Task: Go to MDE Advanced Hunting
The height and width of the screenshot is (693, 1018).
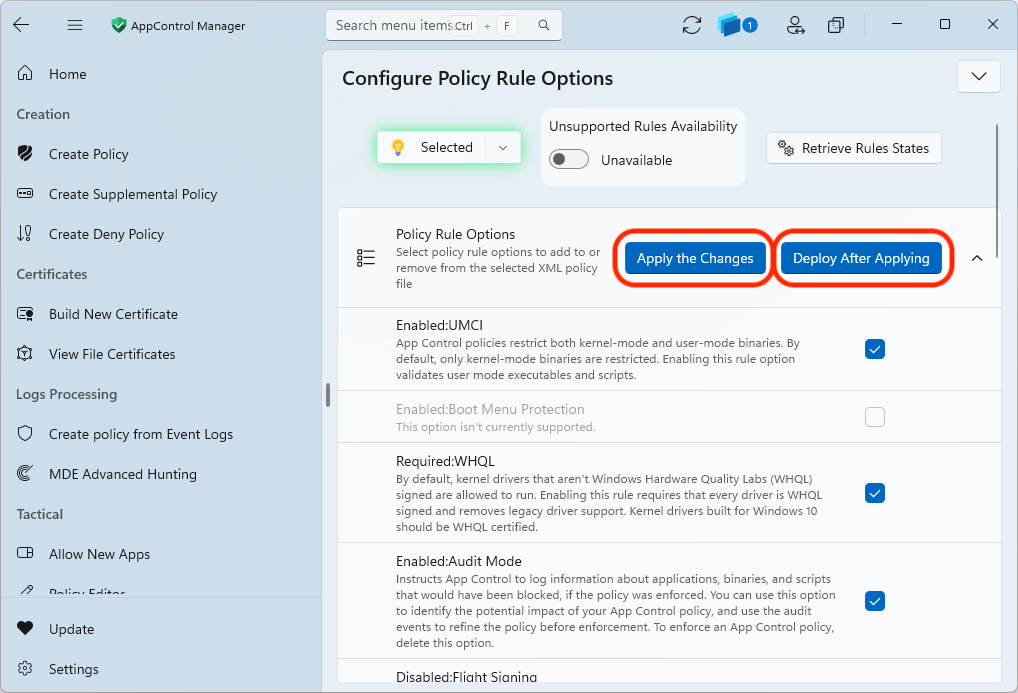Action: (123, 474)
